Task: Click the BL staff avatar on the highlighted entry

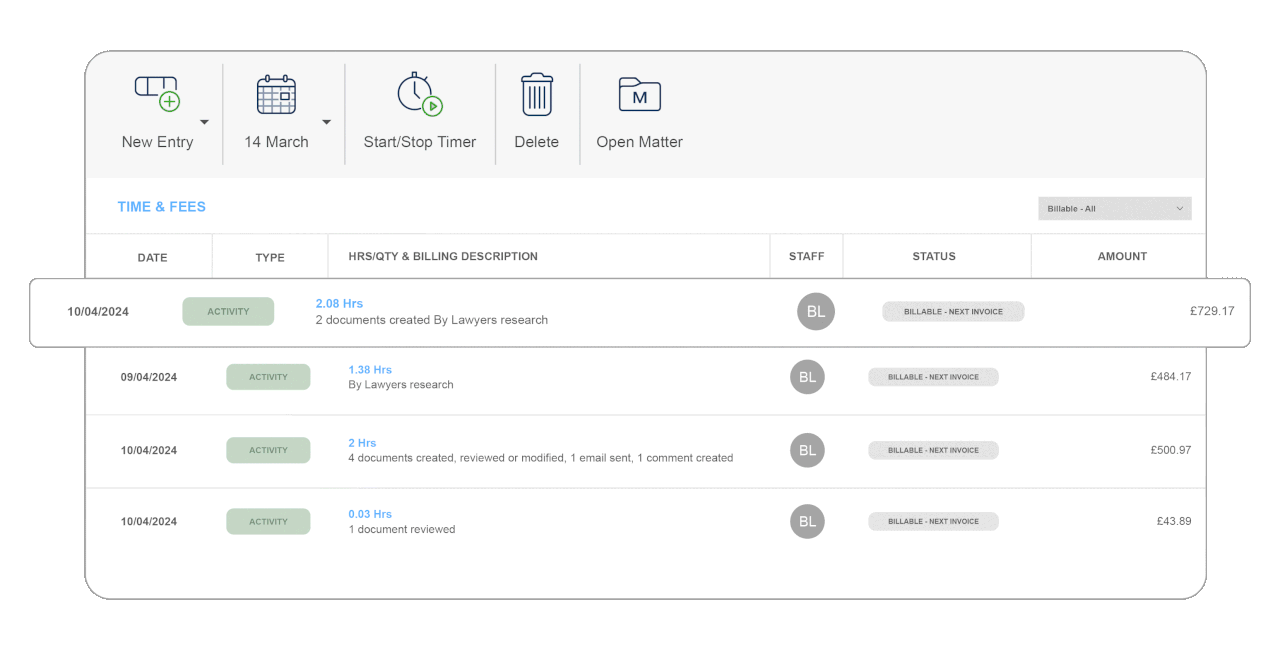Action: point(815,311)
